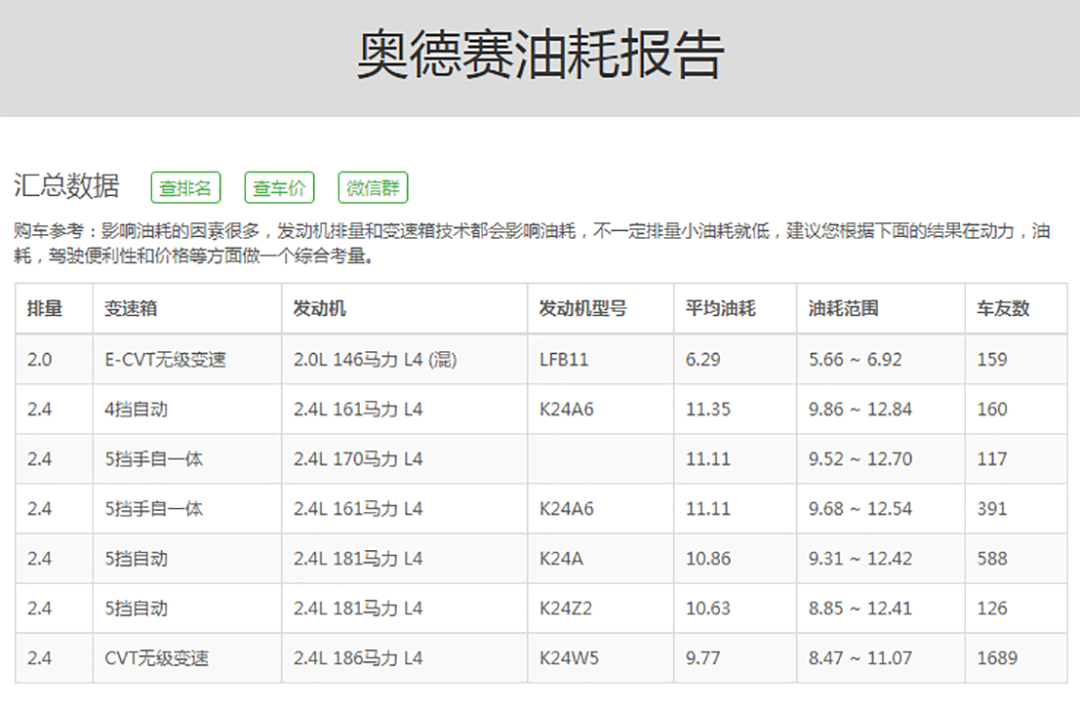Select the K24Z2 engine model cell
This screenshot has height=707, width=1080.
(565, 608)
